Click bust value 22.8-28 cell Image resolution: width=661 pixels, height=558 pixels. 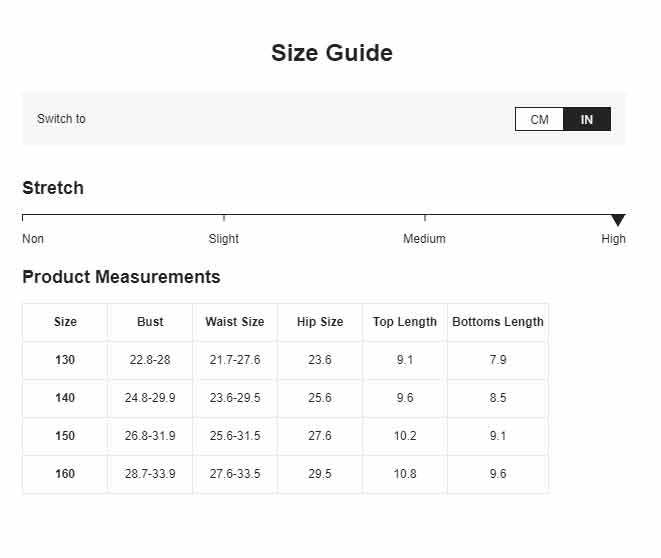click(150, 360)
